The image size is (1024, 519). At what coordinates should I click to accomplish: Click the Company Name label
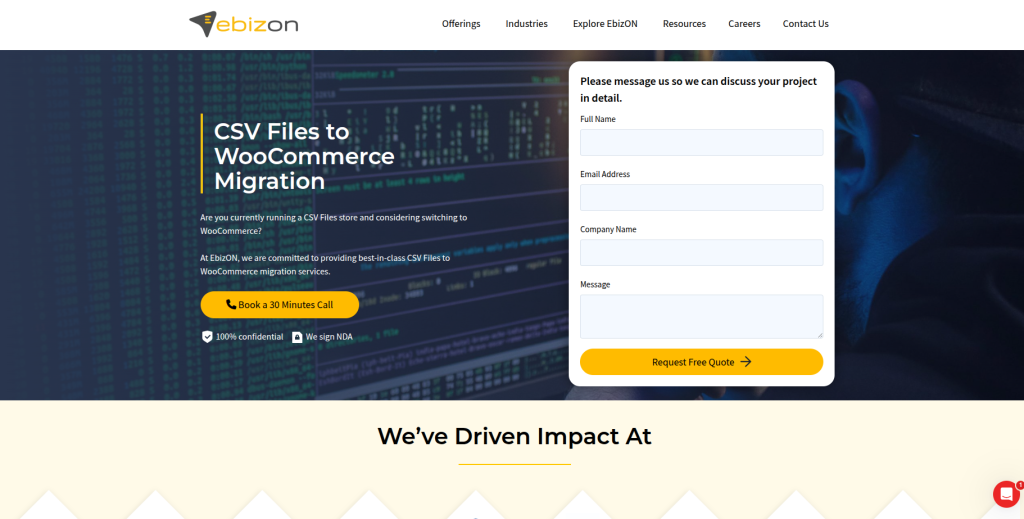pyautogui.click(x=608, y=229)
